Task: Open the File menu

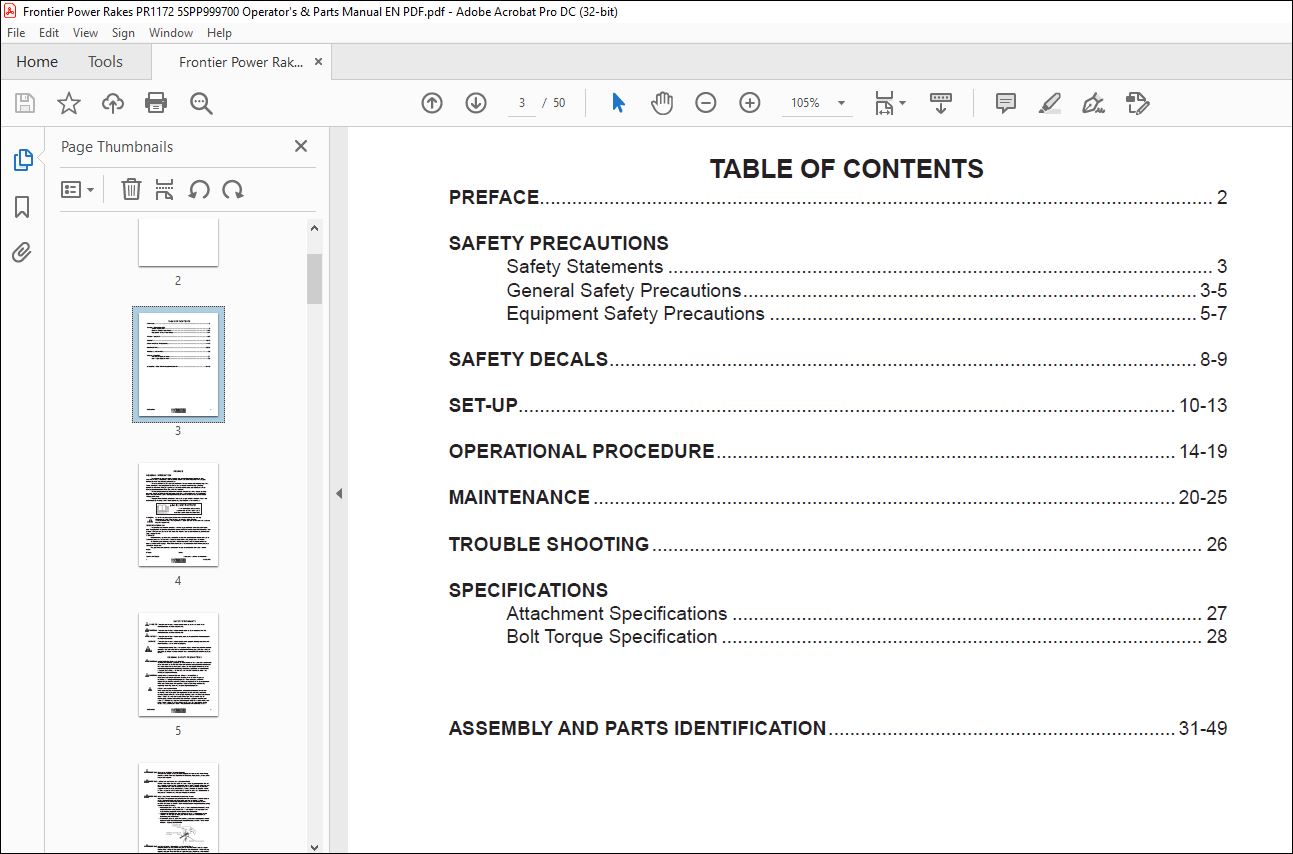Action: (16, 33)
